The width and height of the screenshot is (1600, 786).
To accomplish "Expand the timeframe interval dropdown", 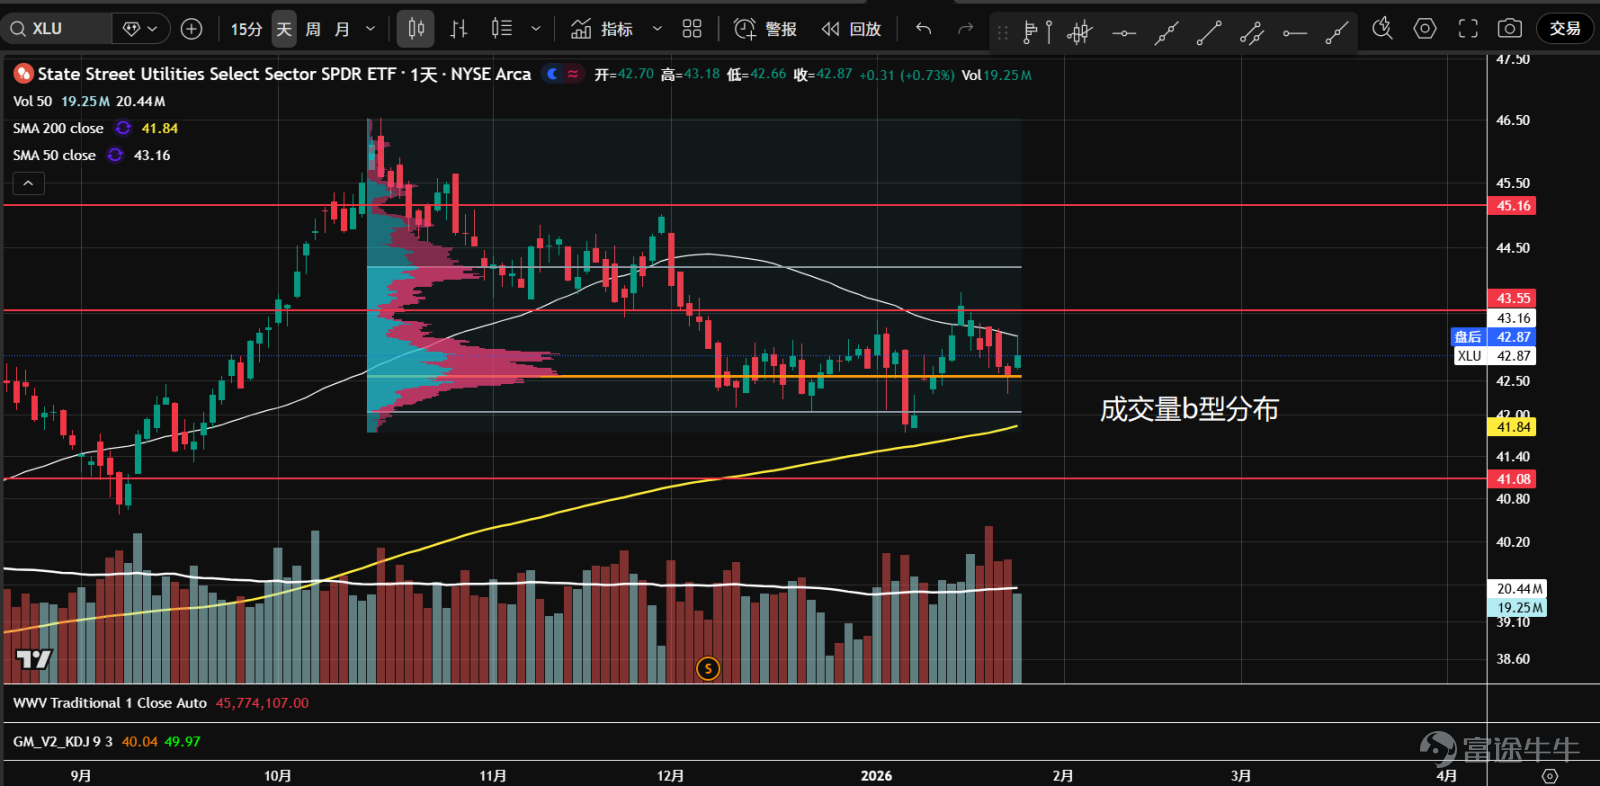I will 371,29.
